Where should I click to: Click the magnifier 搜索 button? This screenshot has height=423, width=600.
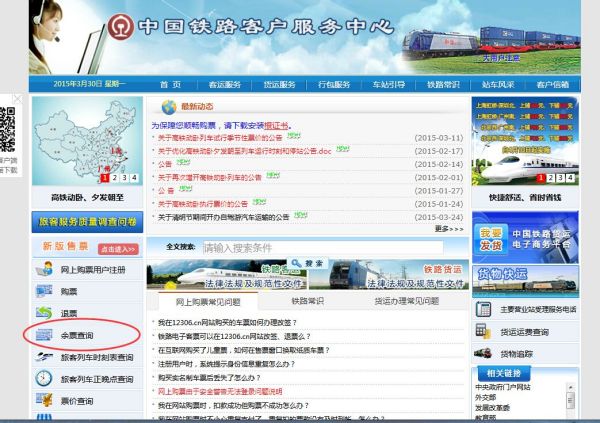point(307,263)
